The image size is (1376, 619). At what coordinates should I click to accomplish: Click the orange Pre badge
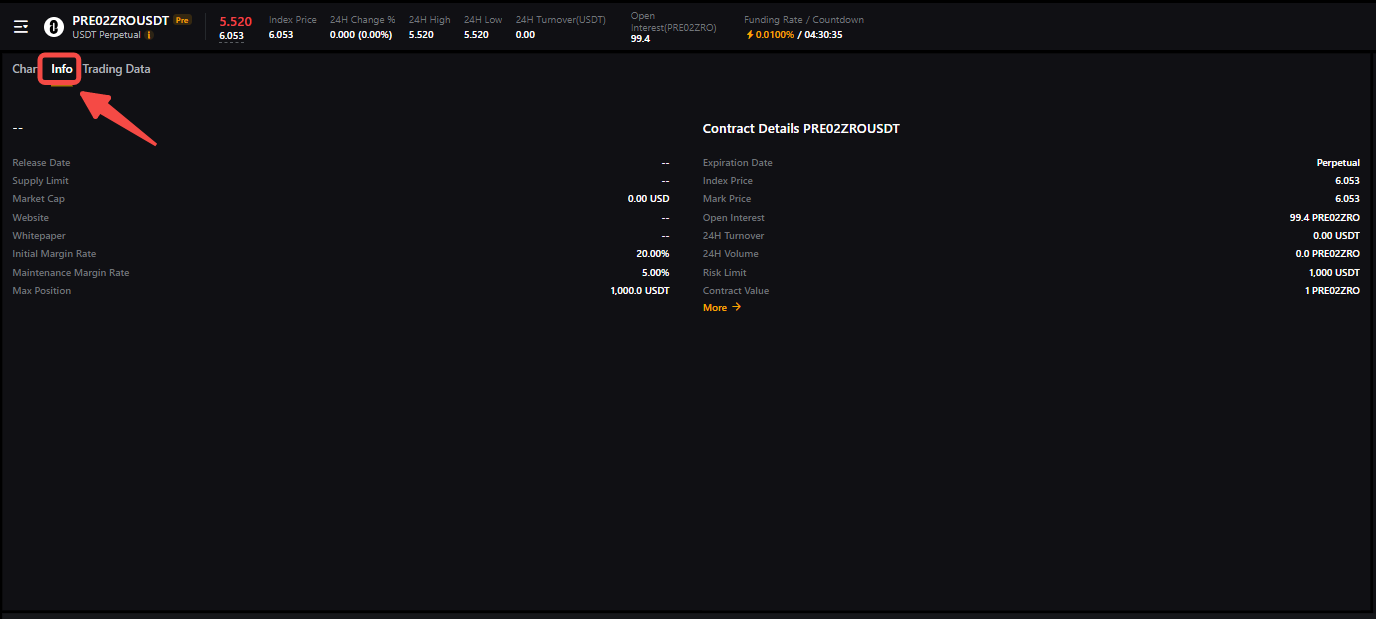point(181,20)
